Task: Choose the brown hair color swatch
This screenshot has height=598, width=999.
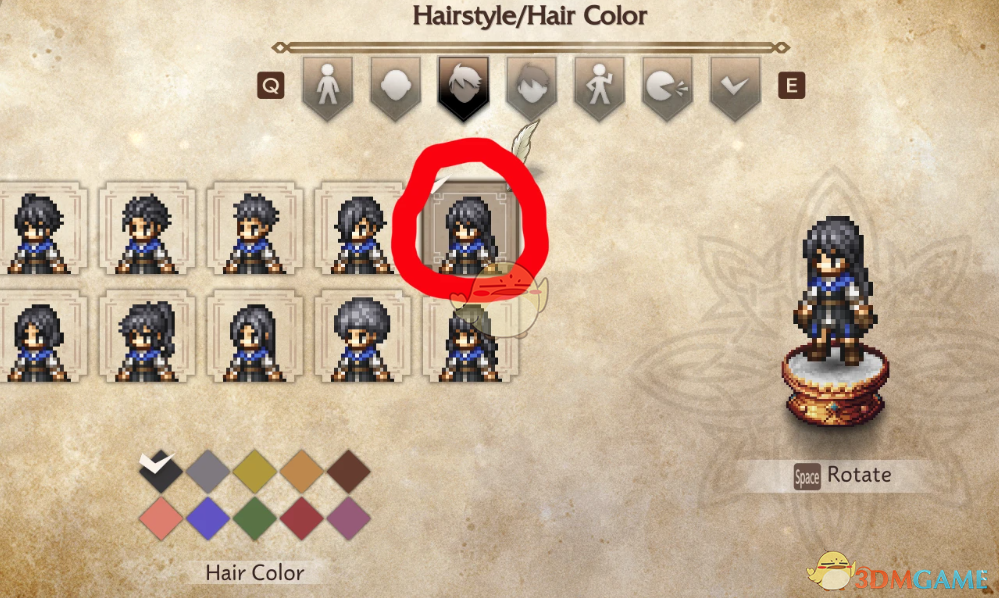Action: coord(349,472)
